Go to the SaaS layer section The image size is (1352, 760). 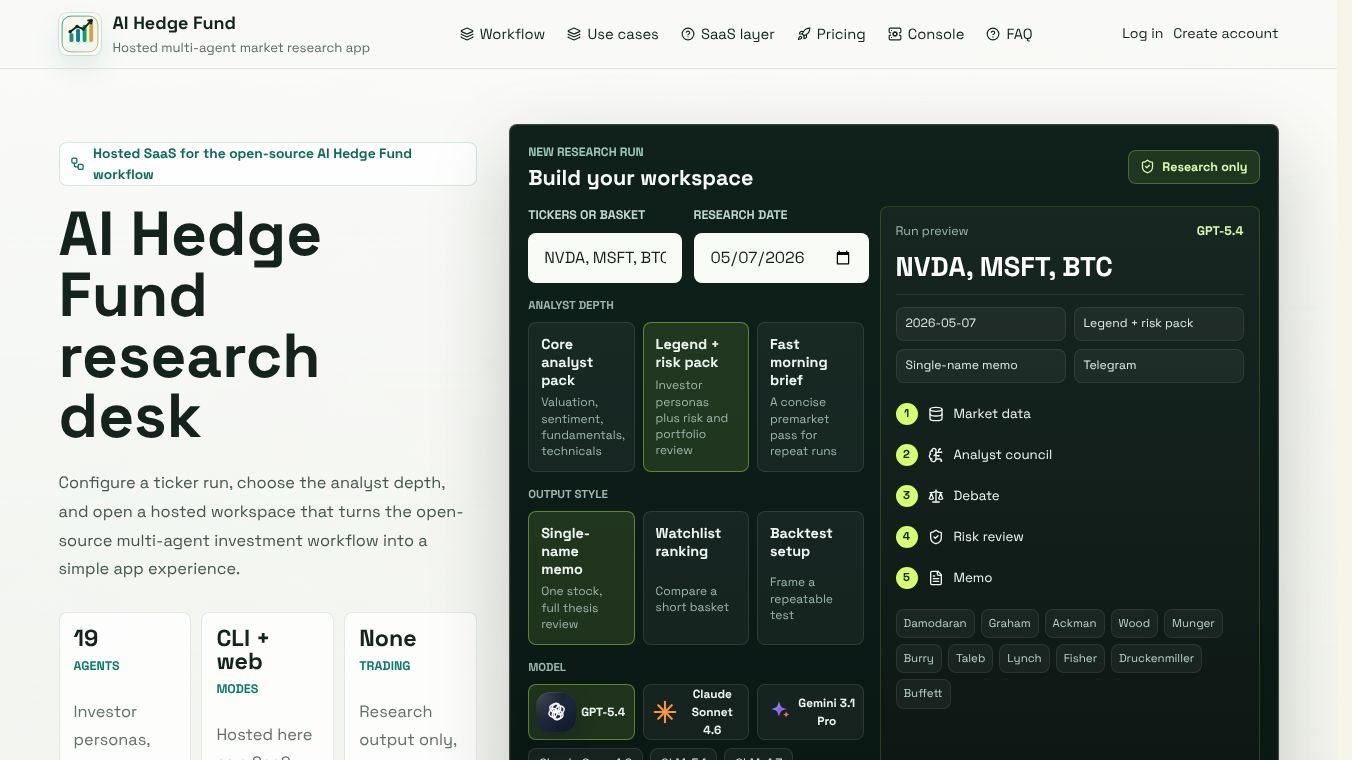(728, 34)
